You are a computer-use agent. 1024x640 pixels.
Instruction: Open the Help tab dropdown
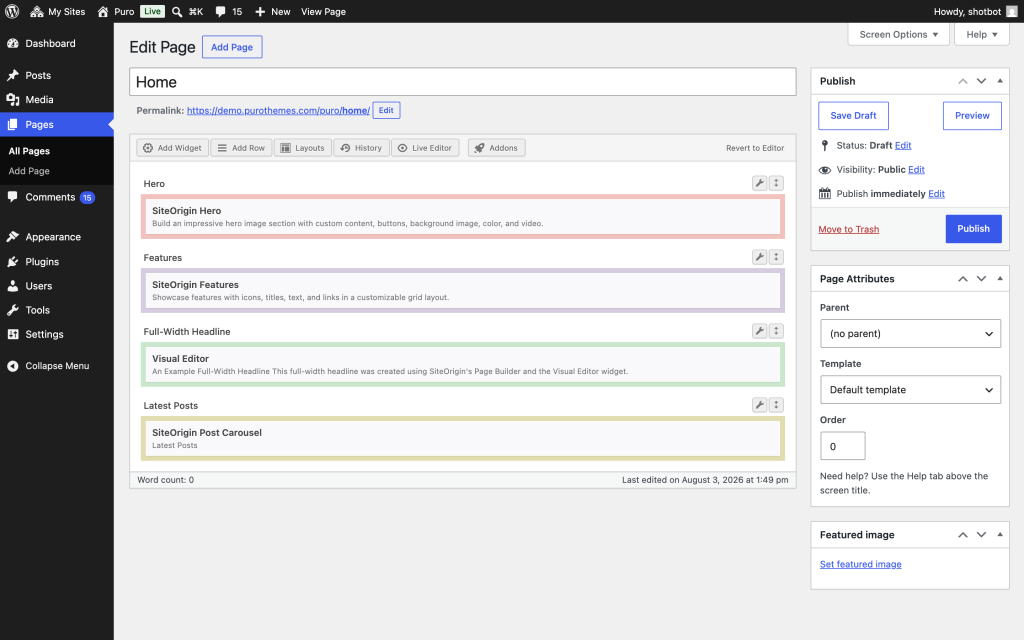tap(982, 35)
